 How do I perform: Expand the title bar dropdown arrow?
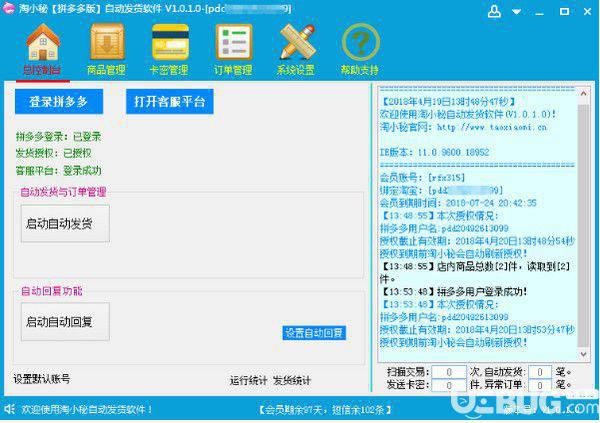click(x=516, y=12)
